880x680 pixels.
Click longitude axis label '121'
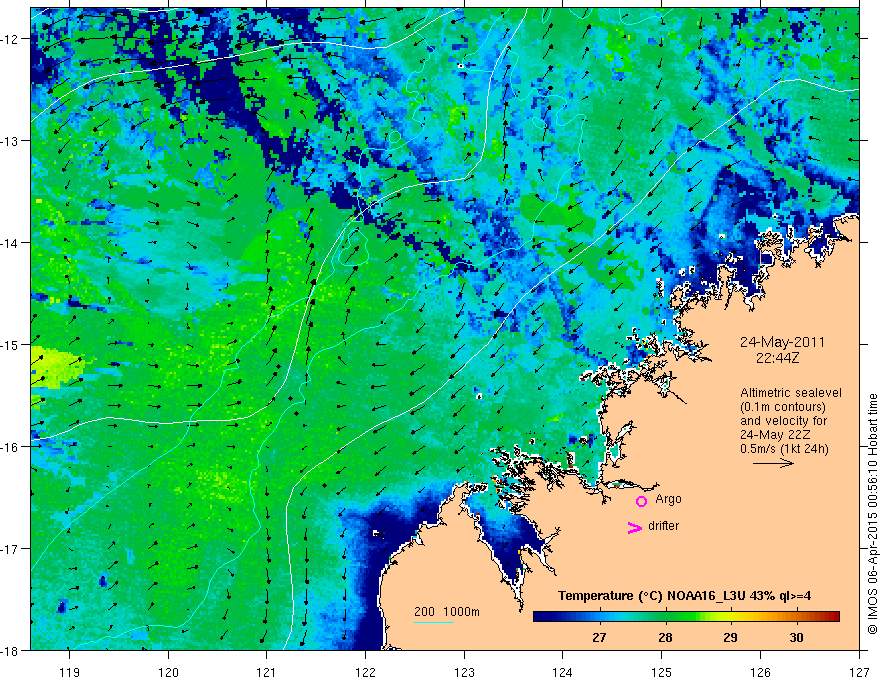[267, 672]
